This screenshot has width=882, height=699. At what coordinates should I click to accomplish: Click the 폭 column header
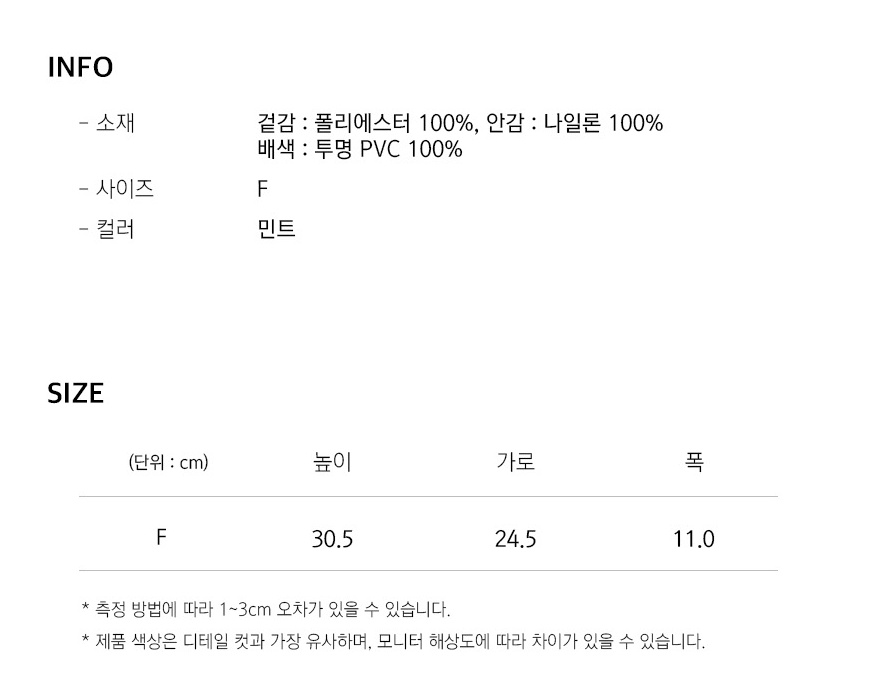pyautogui.click(x=694, y=462)
